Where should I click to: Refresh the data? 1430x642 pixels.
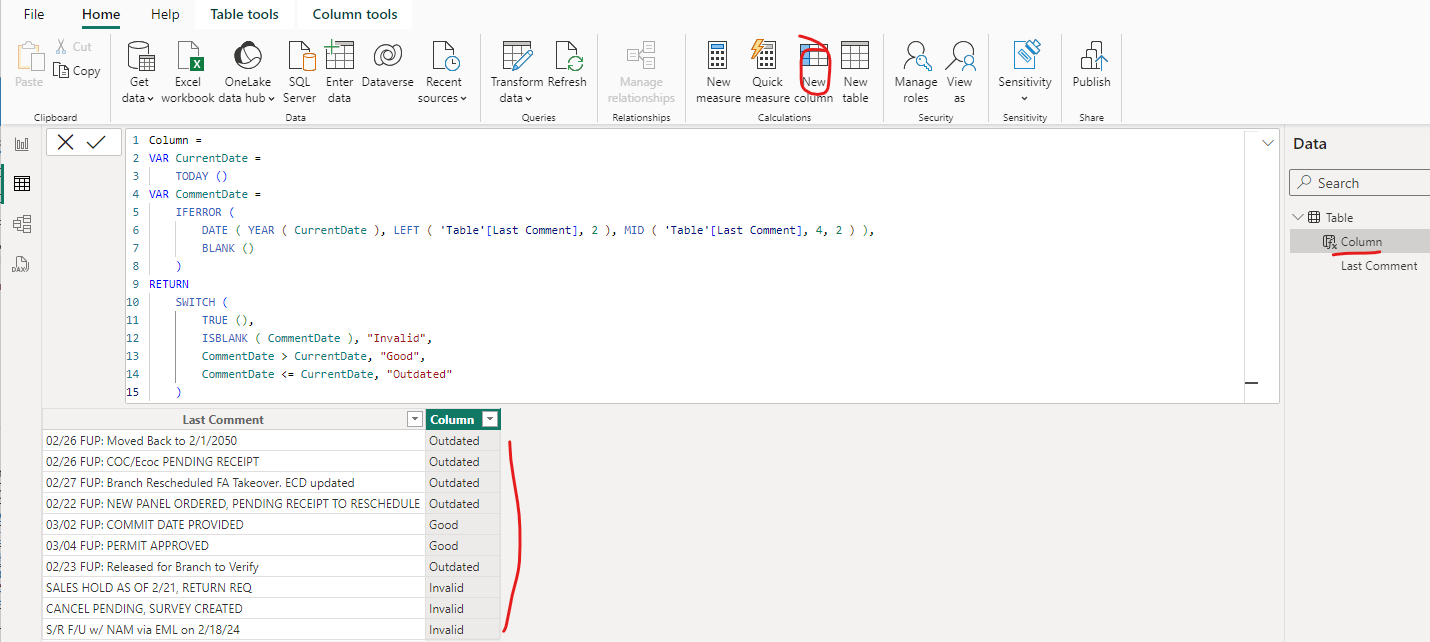tap(567, 65)
